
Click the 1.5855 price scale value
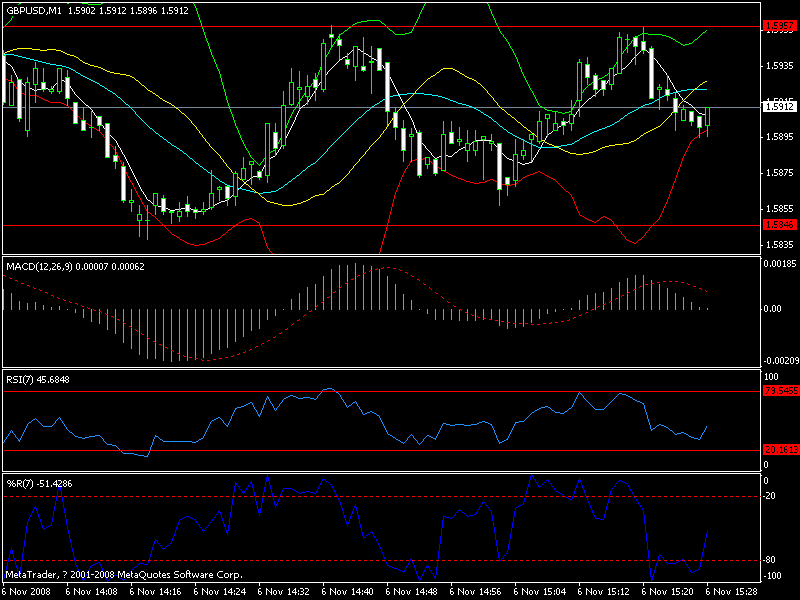[x=780, y=209]
